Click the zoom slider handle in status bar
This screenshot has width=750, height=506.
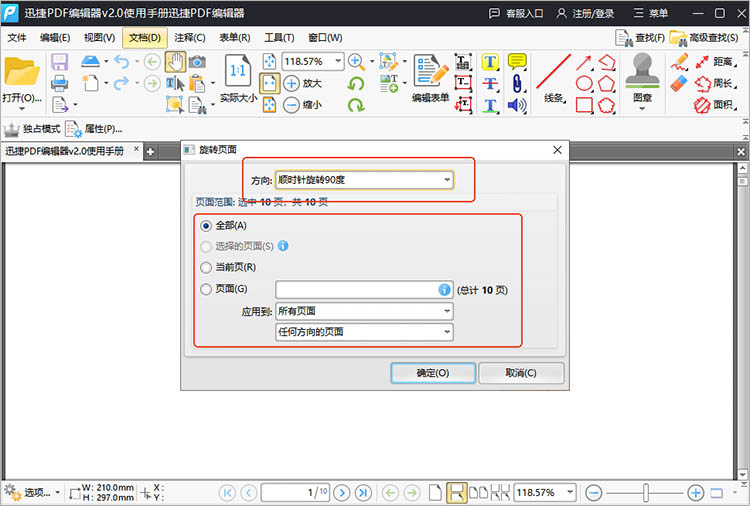point(646,492)
